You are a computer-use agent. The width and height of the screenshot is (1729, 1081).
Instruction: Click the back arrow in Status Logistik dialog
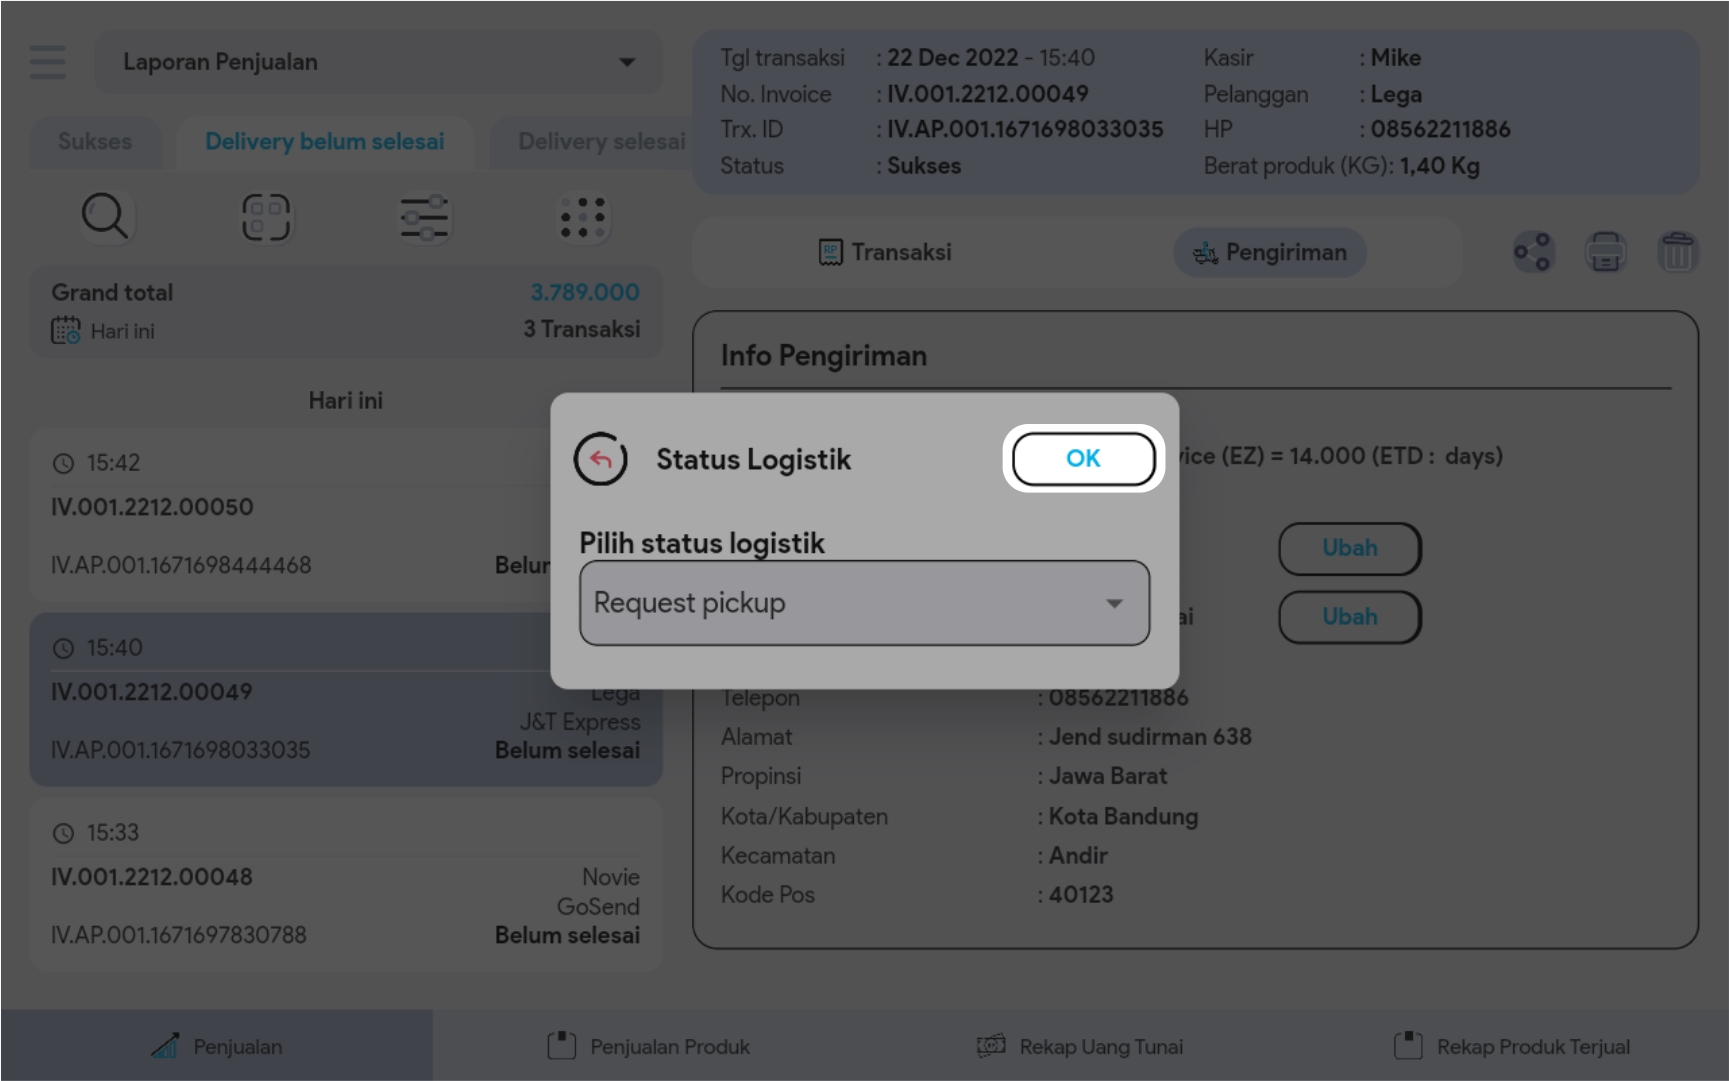(x=600, y=459)
